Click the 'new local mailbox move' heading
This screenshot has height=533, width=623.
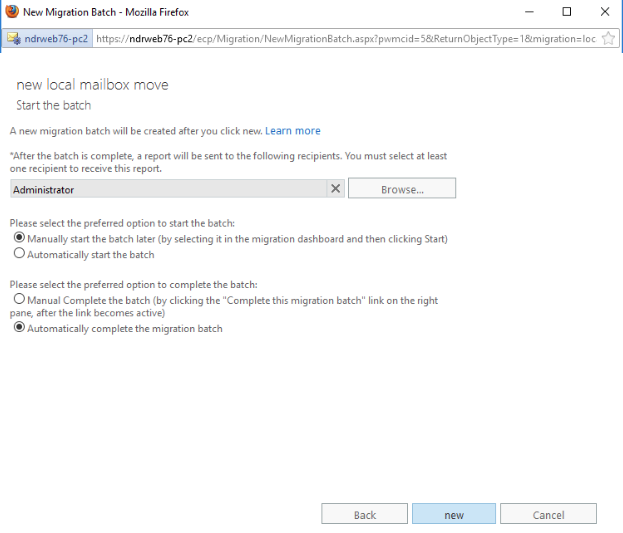click(92, 85)
